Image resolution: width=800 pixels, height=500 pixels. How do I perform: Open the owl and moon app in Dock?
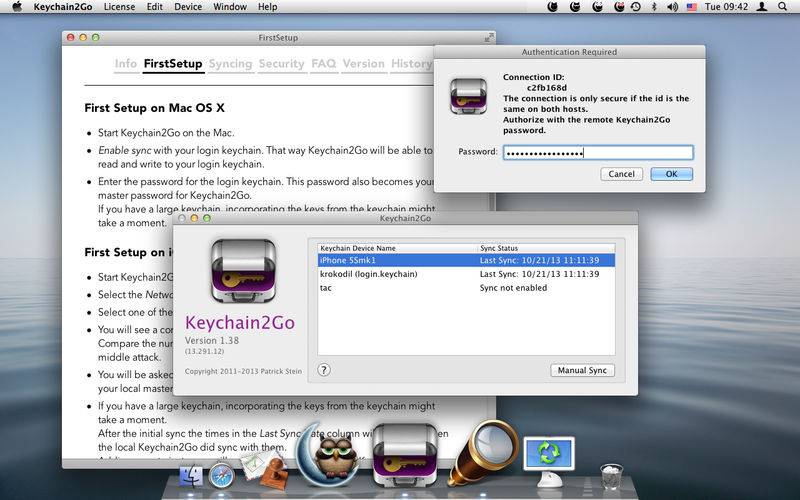pyautogui.click(x=327, y=454)
